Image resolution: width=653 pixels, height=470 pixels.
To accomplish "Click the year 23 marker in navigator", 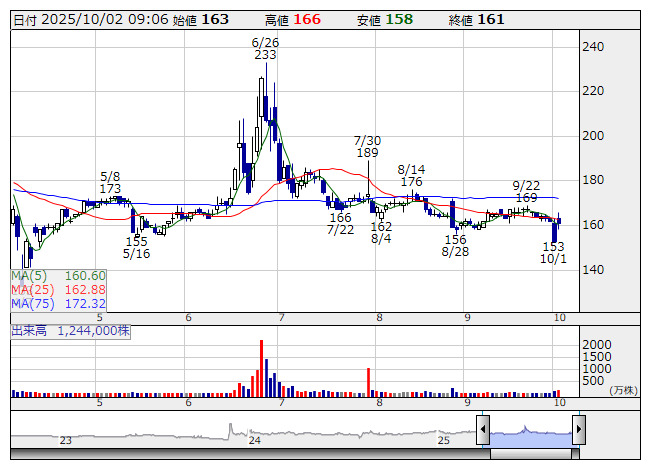I will (x=66, y=440).
